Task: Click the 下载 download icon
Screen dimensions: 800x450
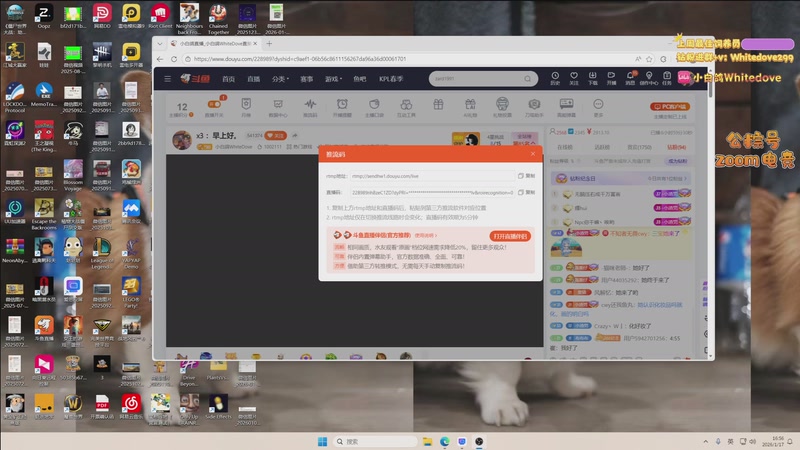Action: point(592,78)
